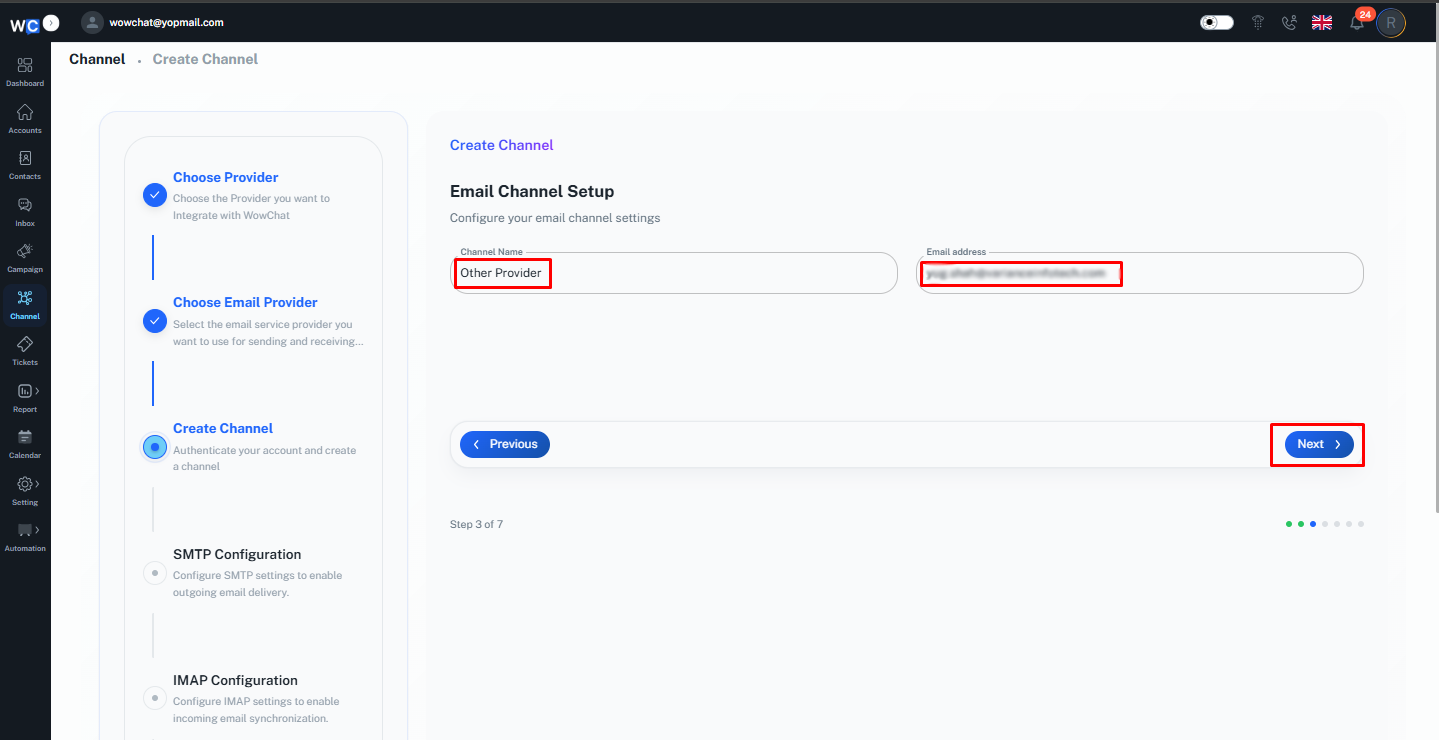
Task: Click the Next button
Action: point(1319,444)
